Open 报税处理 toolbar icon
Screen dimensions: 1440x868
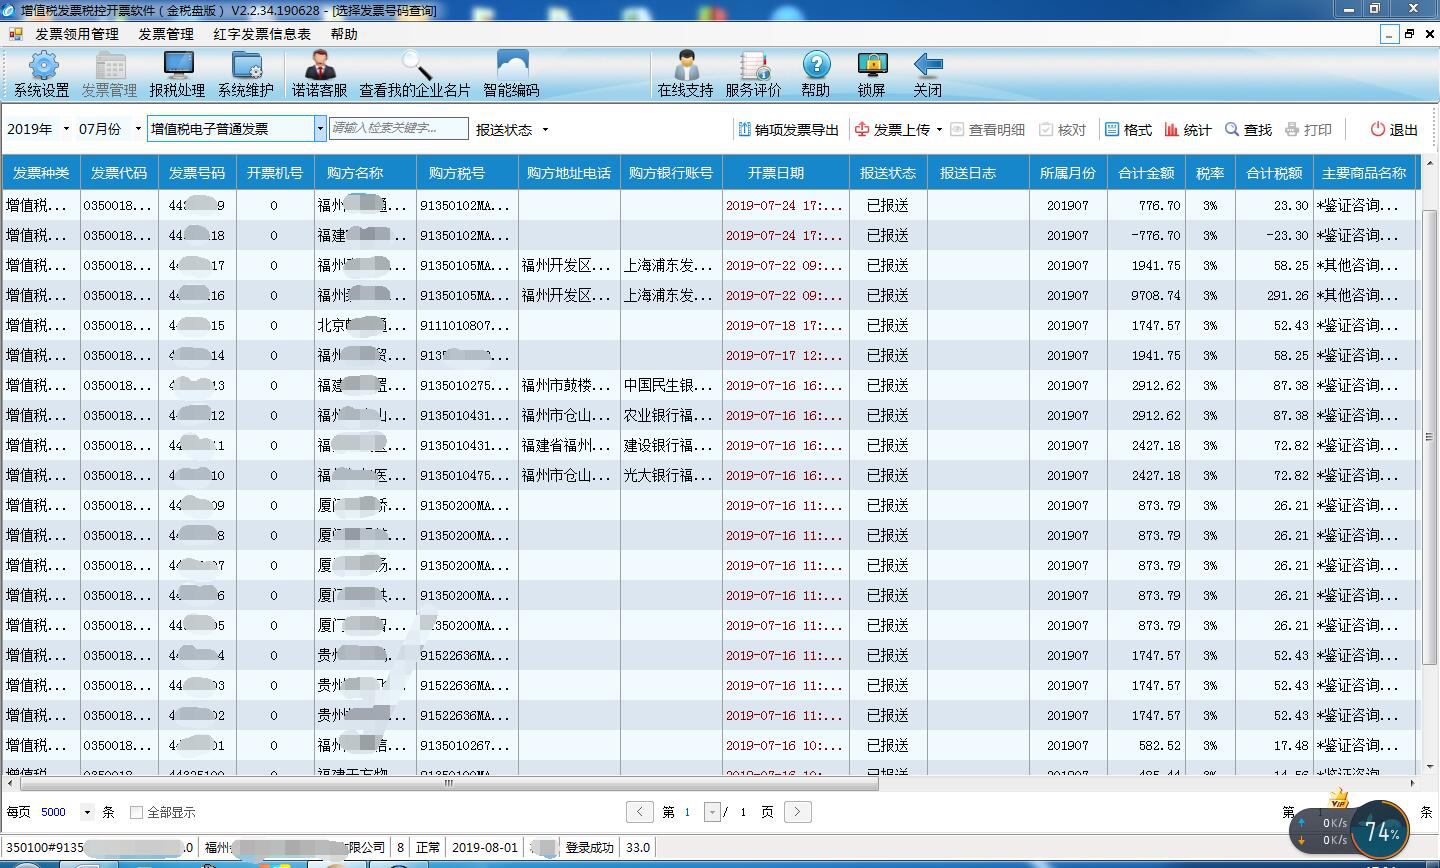(x=177, y=74)
